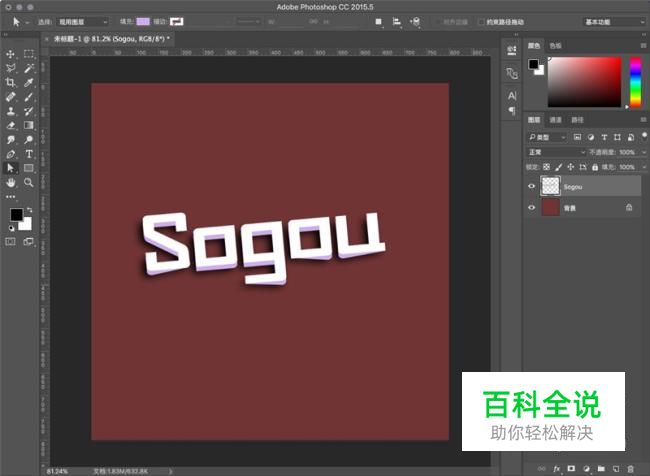Hide the background layer with eye icon
Viewport: 650px width, 476px height.
pos(531,207)
